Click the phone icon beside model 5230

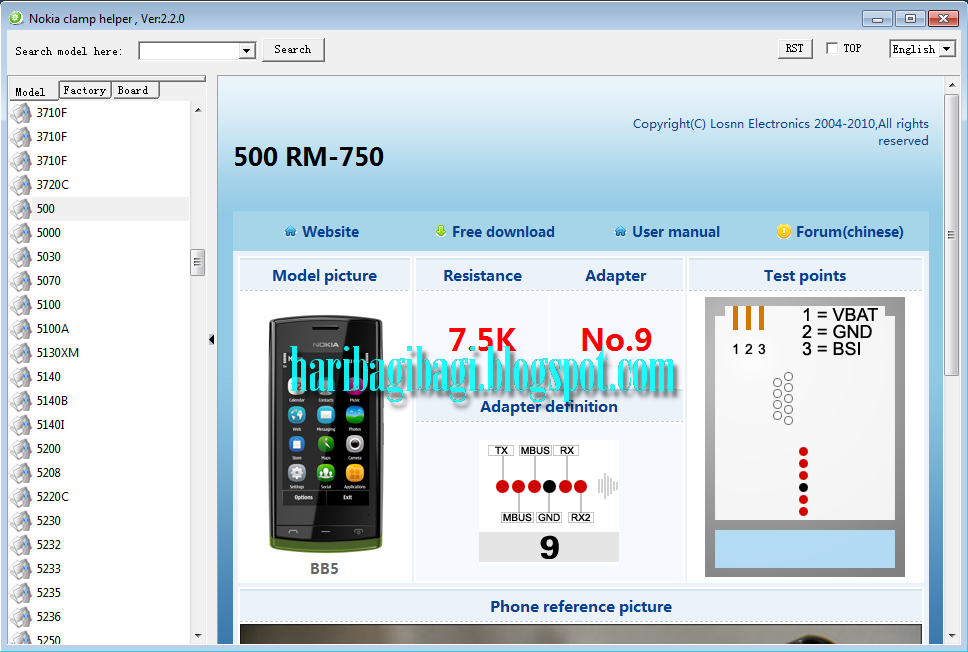click(x=21, y=520)
